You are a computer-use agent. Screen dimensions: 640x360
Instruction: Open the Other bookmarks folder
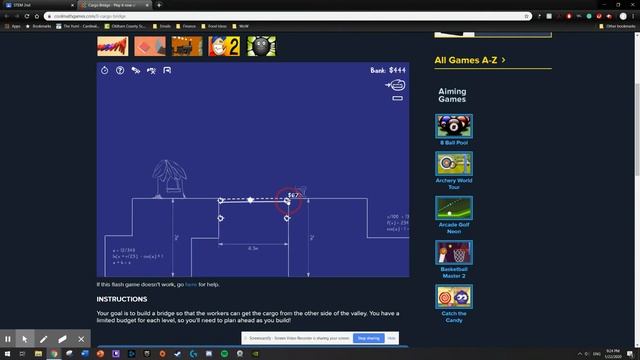coord(617,26)
